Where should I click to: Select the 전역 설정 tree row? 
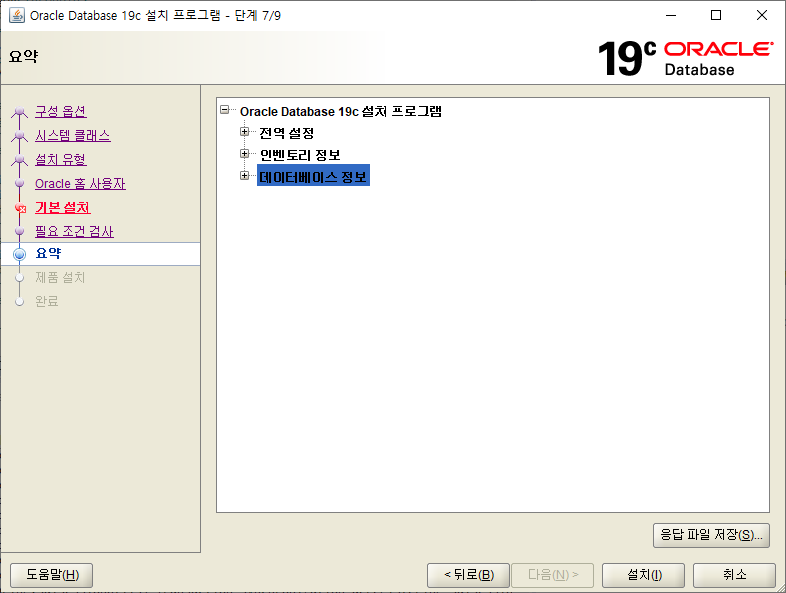click(x=287, y=133)
